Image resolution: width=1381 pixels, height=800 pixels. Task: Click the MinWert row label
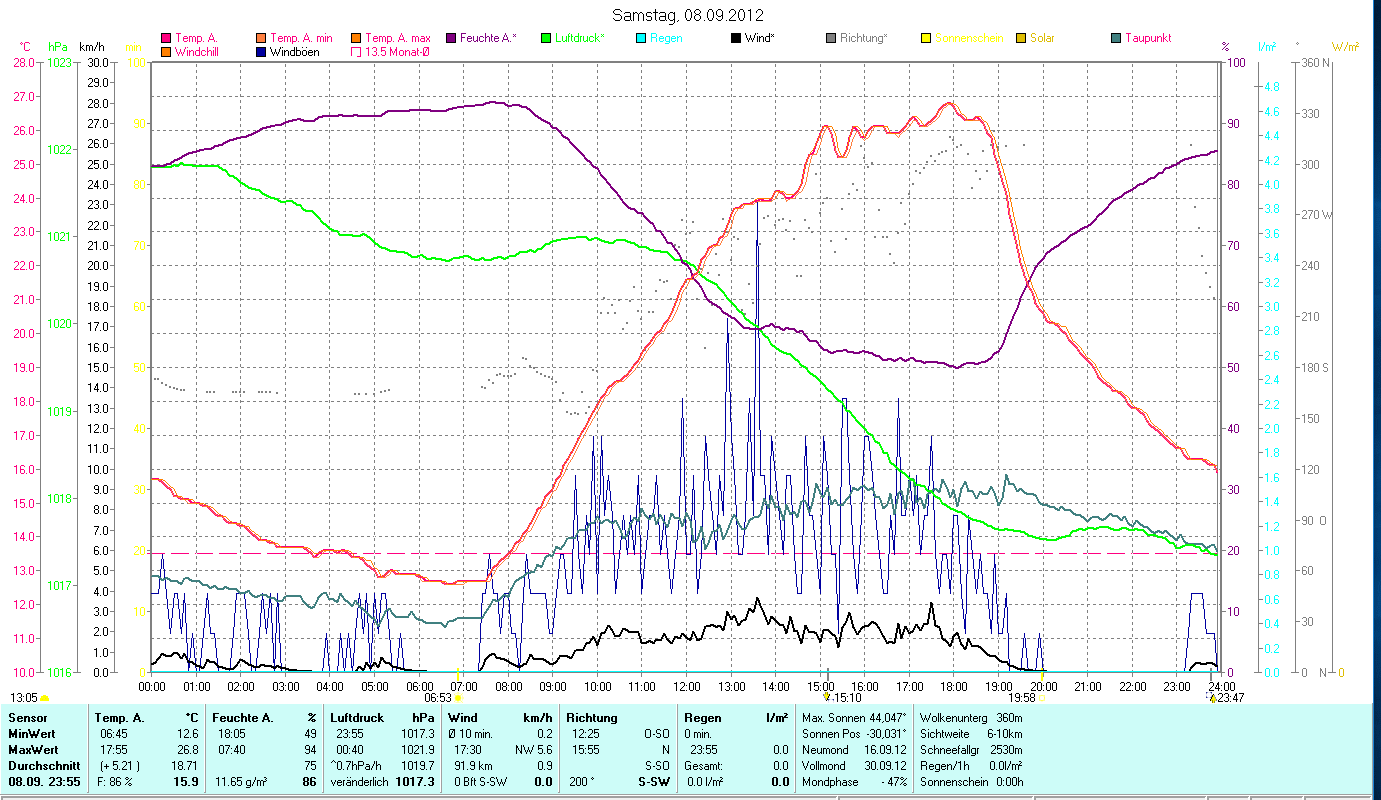point(33,733)
